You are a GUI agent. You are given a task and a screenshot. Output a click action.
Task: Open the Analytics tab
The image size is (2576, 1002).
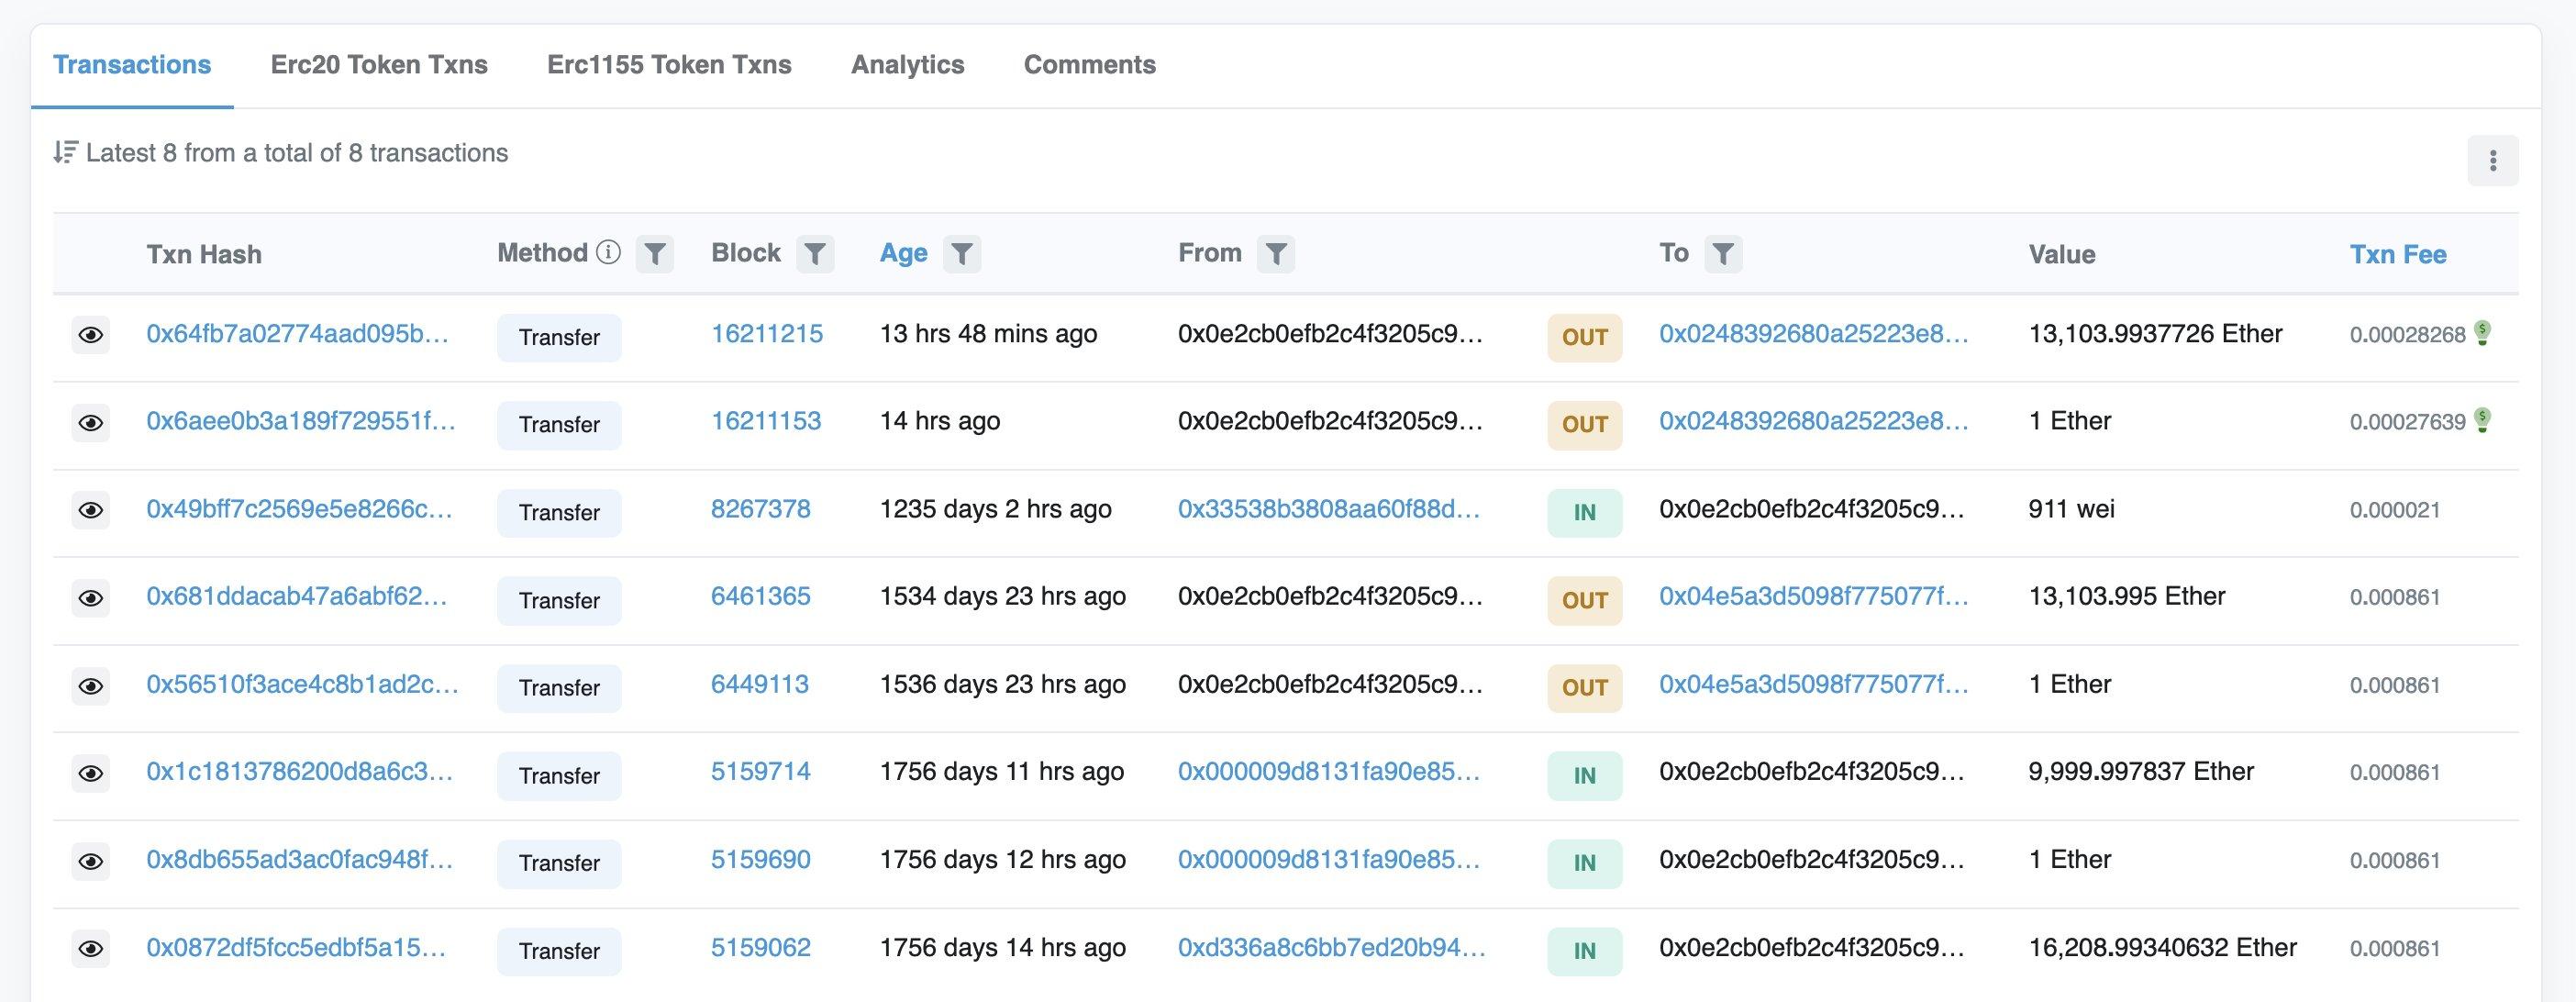tap(907, 65)
